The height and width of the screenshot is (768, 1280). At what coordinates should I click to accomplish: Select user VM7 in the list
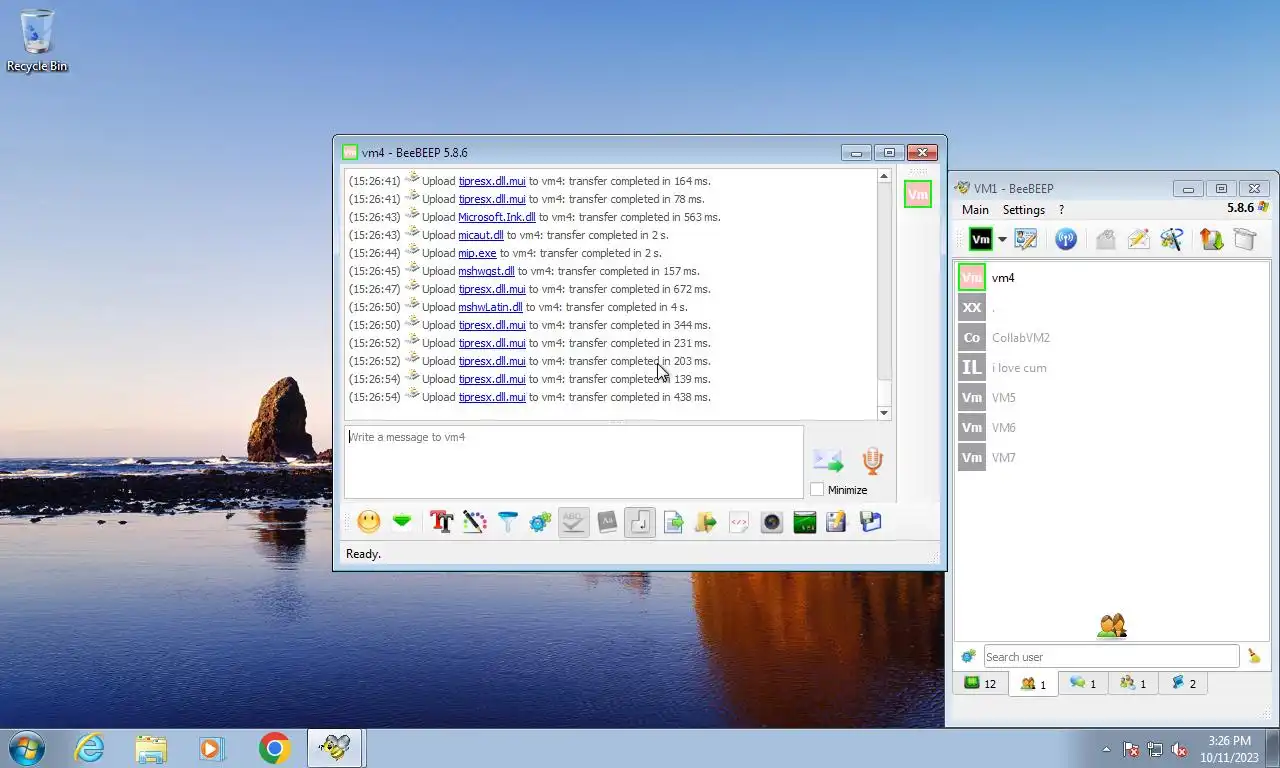click(1112, 458)
